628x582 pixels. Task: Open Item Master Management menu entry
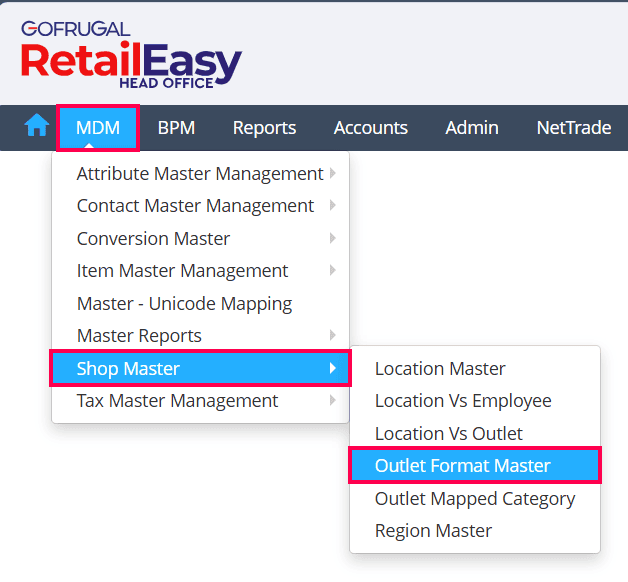click(200, 271)
